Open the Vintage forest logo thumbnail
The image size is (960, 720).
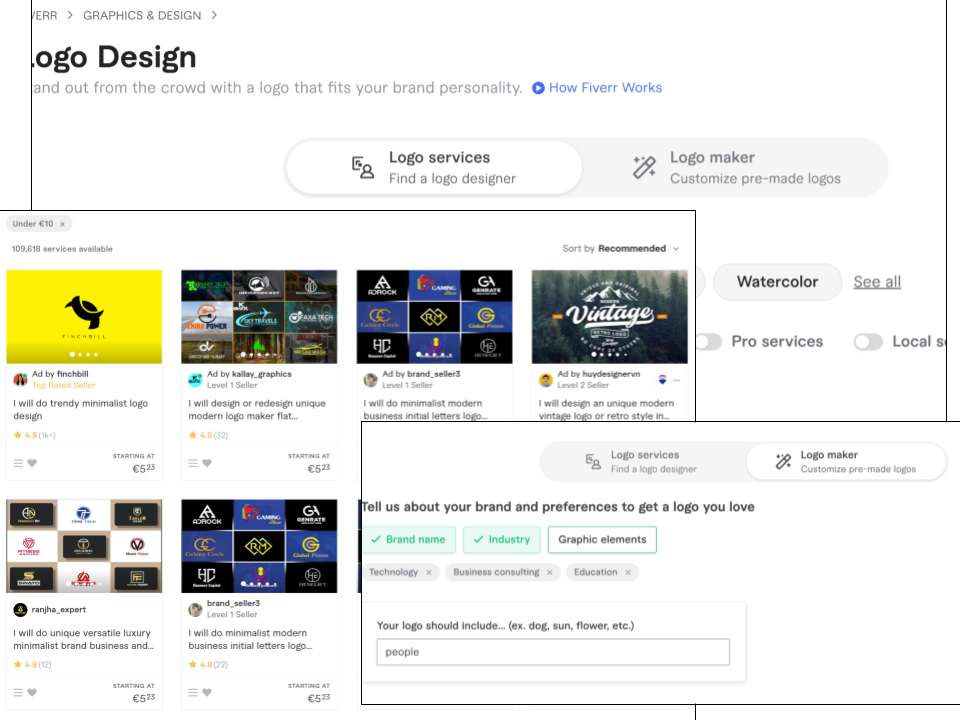pos(609,317)
